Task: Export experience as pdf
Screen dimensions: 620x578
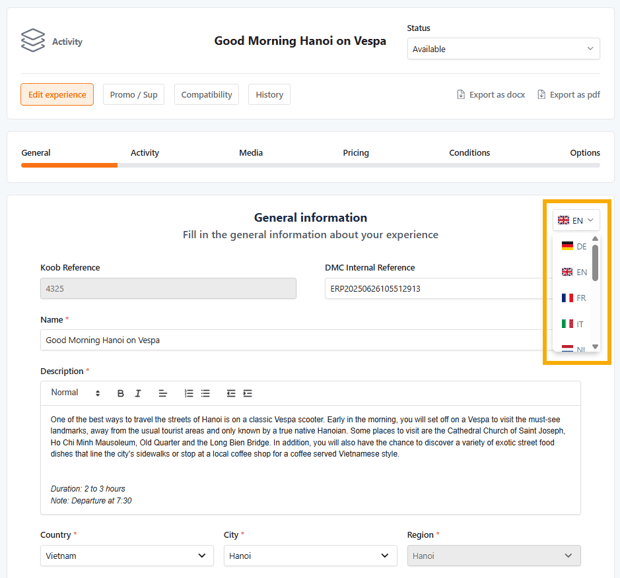Action: 568,95
